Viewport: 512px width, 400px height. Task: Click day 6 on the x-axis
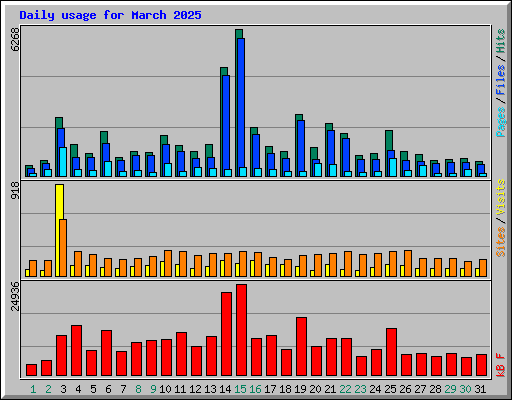(108, 389)
